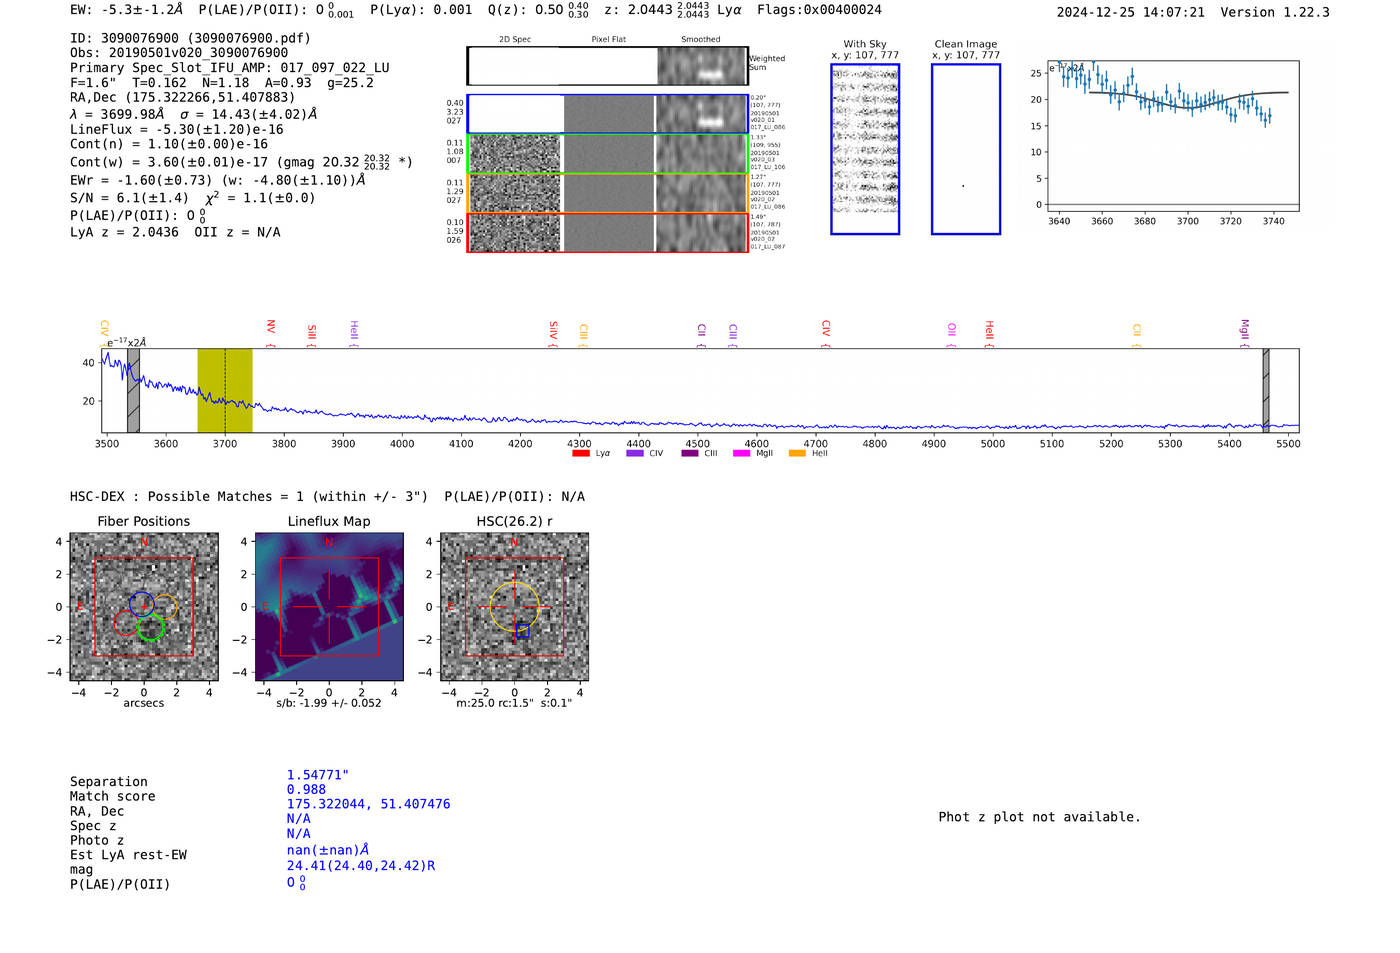Click the CIV purple legend swatch below spectrum
This screenshot has width=1400, height=953.
click(x=634, y=453)
